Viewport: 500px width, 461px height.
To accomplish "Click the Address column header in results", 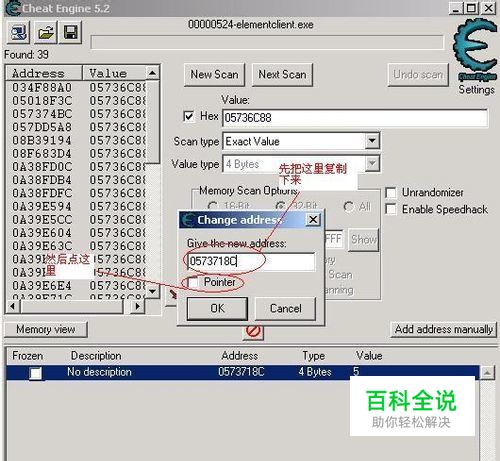I will 44,73.
